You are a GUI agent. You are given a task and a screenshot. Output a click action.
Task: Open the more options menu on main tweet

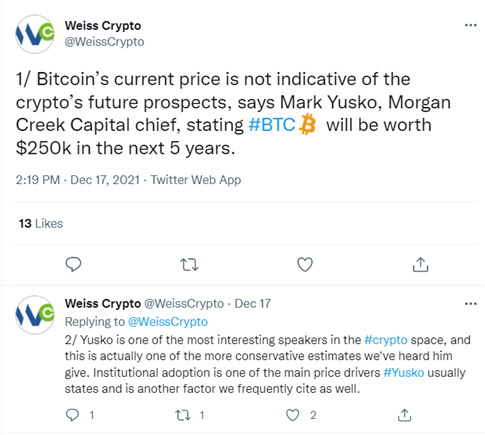pos(471,25)
